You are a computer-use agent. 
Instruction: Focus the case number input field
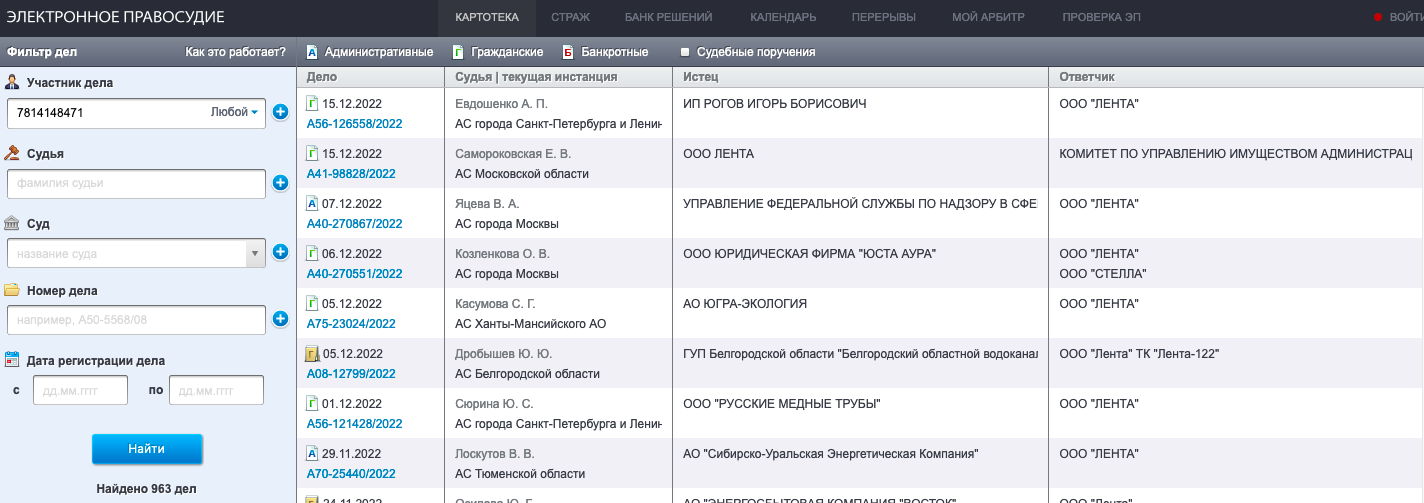pyautogui.click(x=136, y=321)
